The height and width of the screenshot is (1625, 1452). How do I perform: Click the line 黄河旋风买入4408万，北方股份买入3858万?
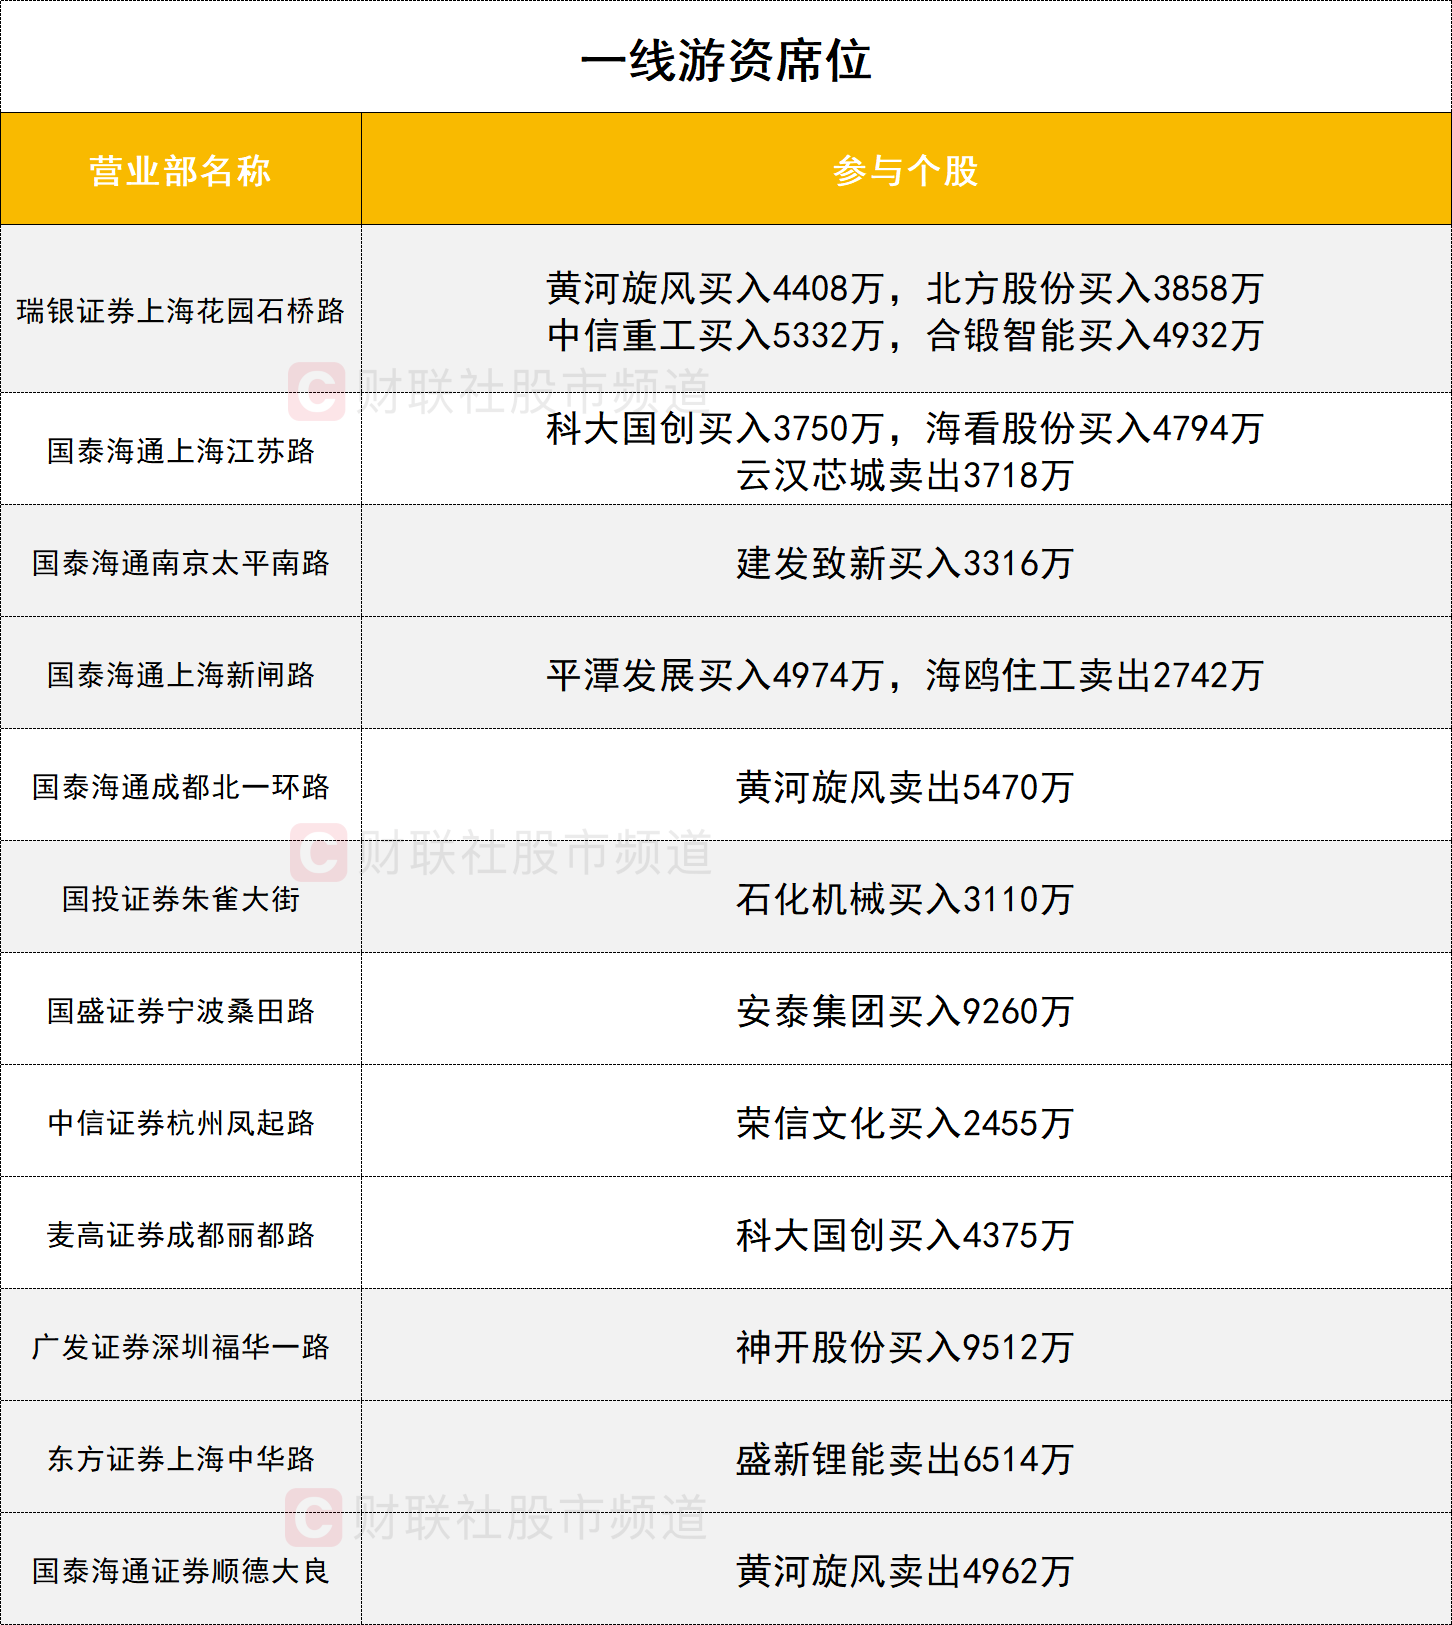(906, 288)
